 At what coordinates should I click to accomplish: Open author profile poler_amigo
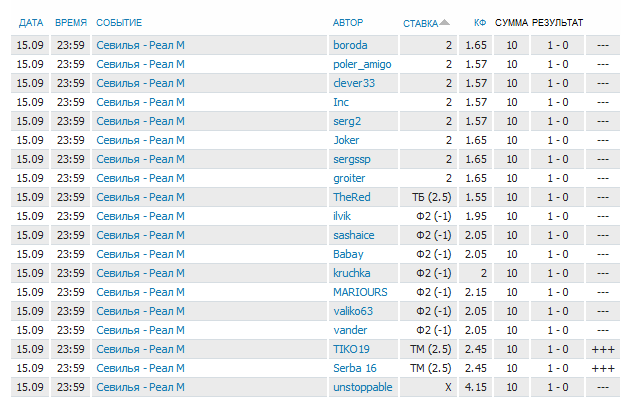point(362,64)
